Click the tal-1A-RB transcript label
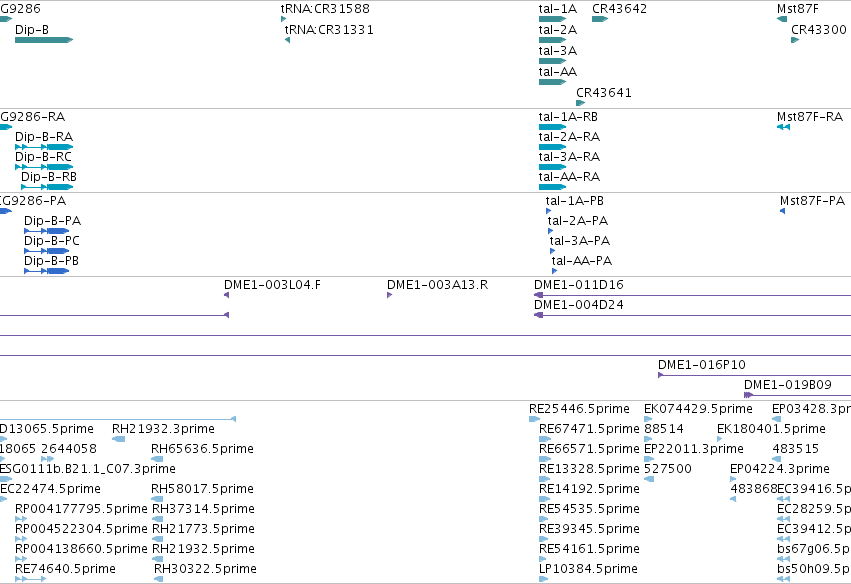The image size is (851, 584). [x=568, y=117]
